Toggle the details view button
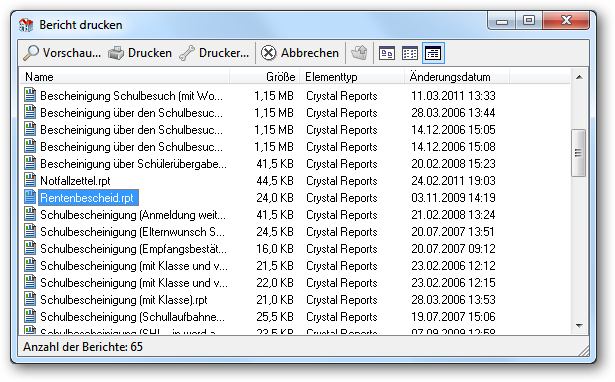 click(x=433, y=53)
